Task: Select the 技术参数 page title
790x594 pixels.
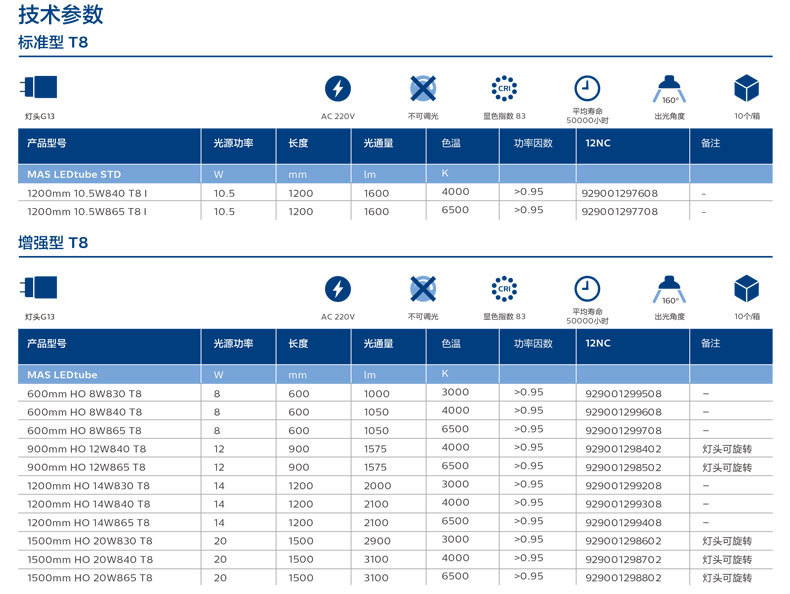Action: coord(60,15)
